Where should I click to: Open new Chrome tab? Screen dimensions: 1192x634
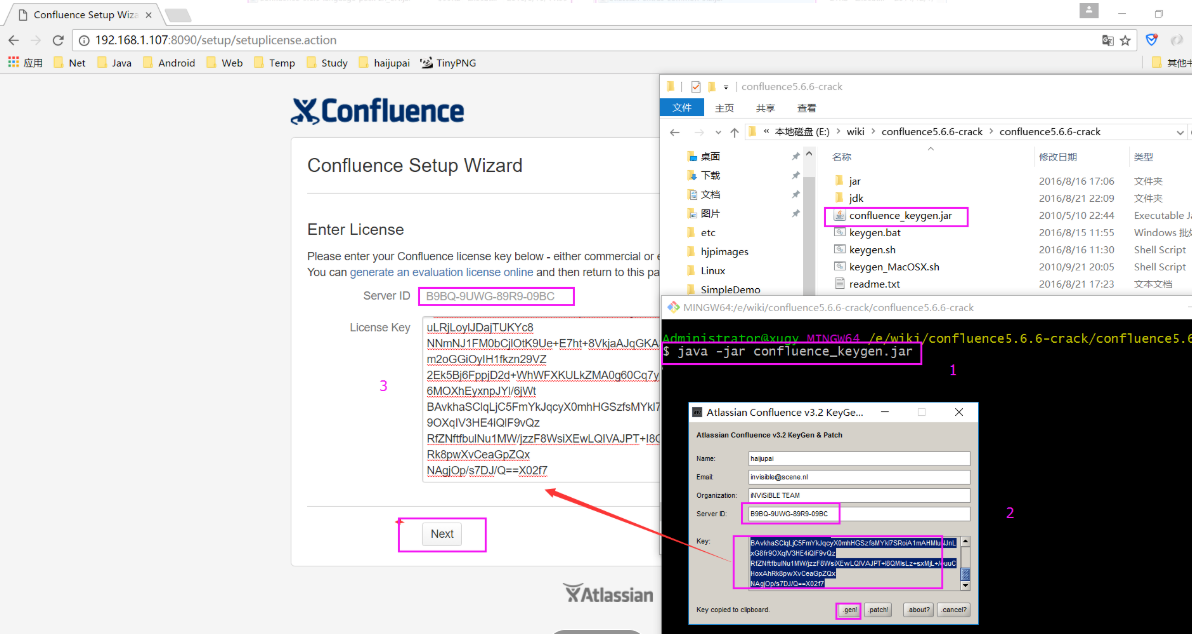click(177, 15)
